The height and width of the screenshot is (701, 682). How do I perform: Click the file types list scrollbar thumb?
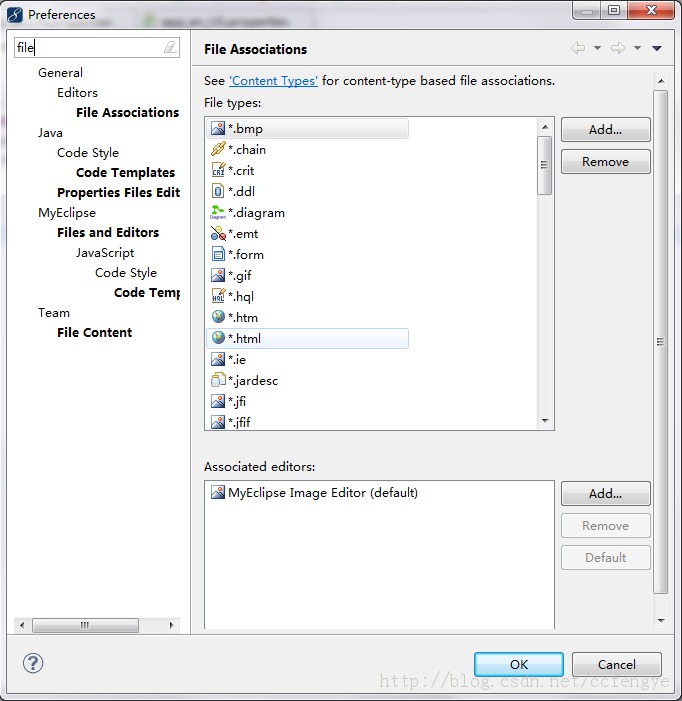545,165
